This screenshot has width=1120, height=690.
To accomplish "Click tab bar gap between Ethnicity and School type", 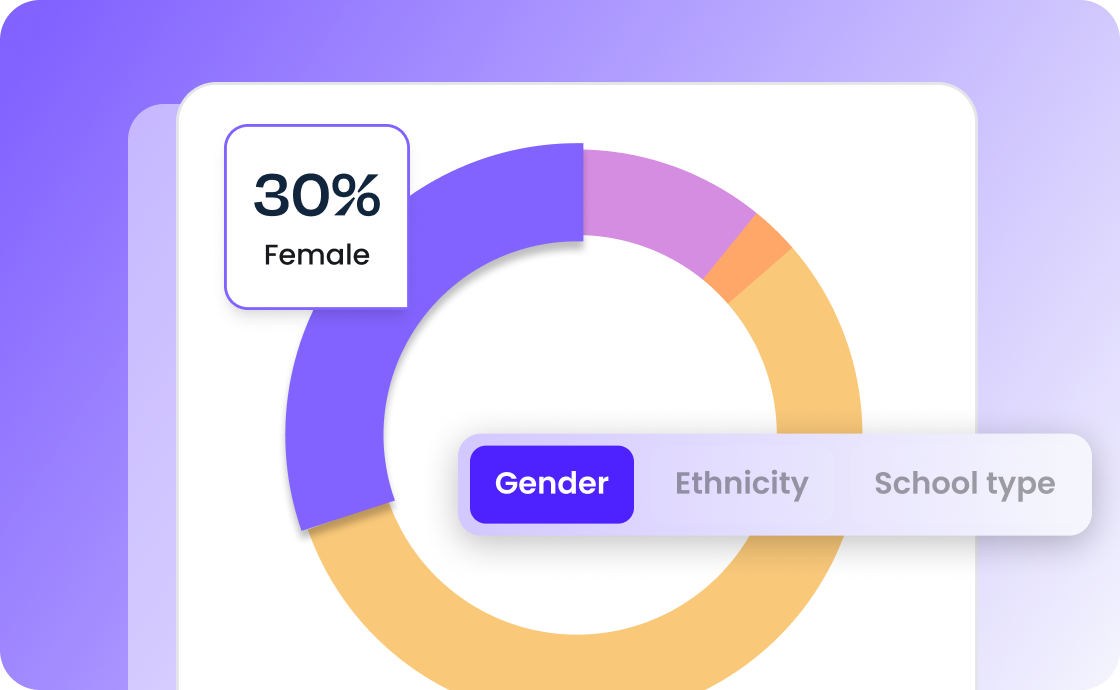I will [843, 484].
